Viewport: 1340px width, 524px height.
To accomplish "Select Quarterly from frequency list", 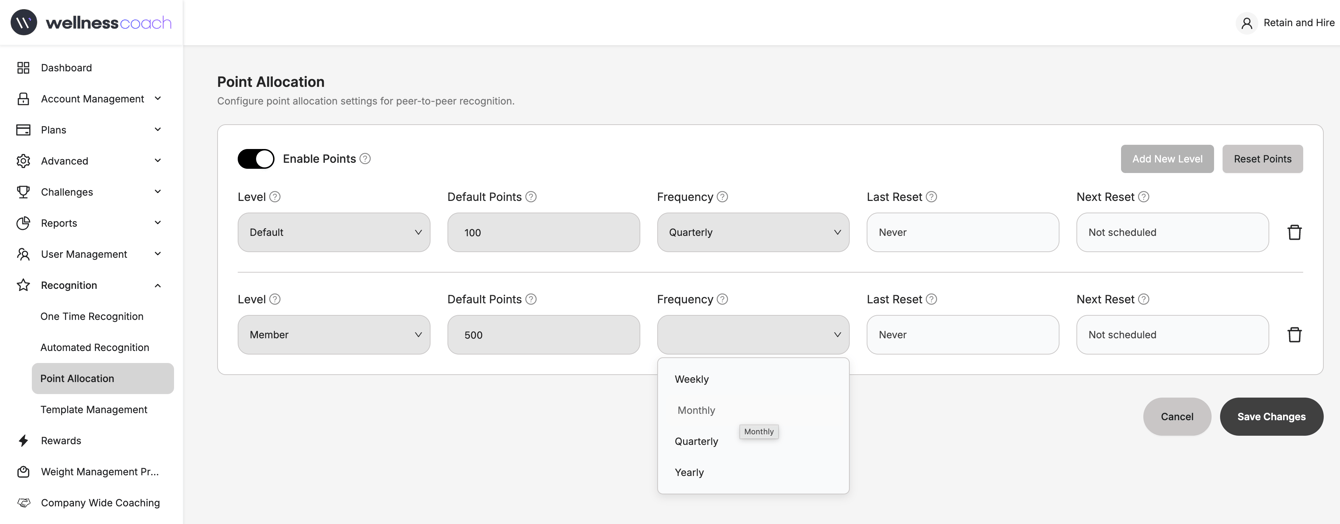I will 753,441.
